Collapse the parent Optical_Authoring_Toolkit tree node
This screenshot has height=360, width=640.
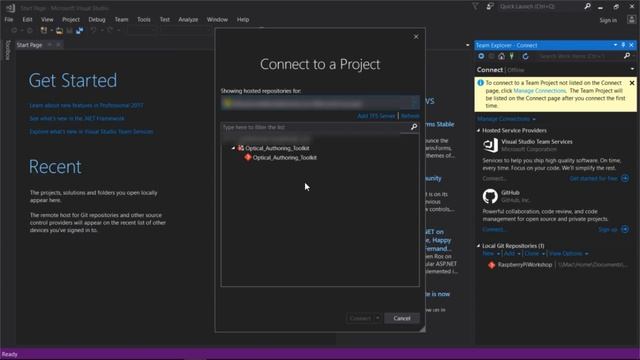pos(233,148)
